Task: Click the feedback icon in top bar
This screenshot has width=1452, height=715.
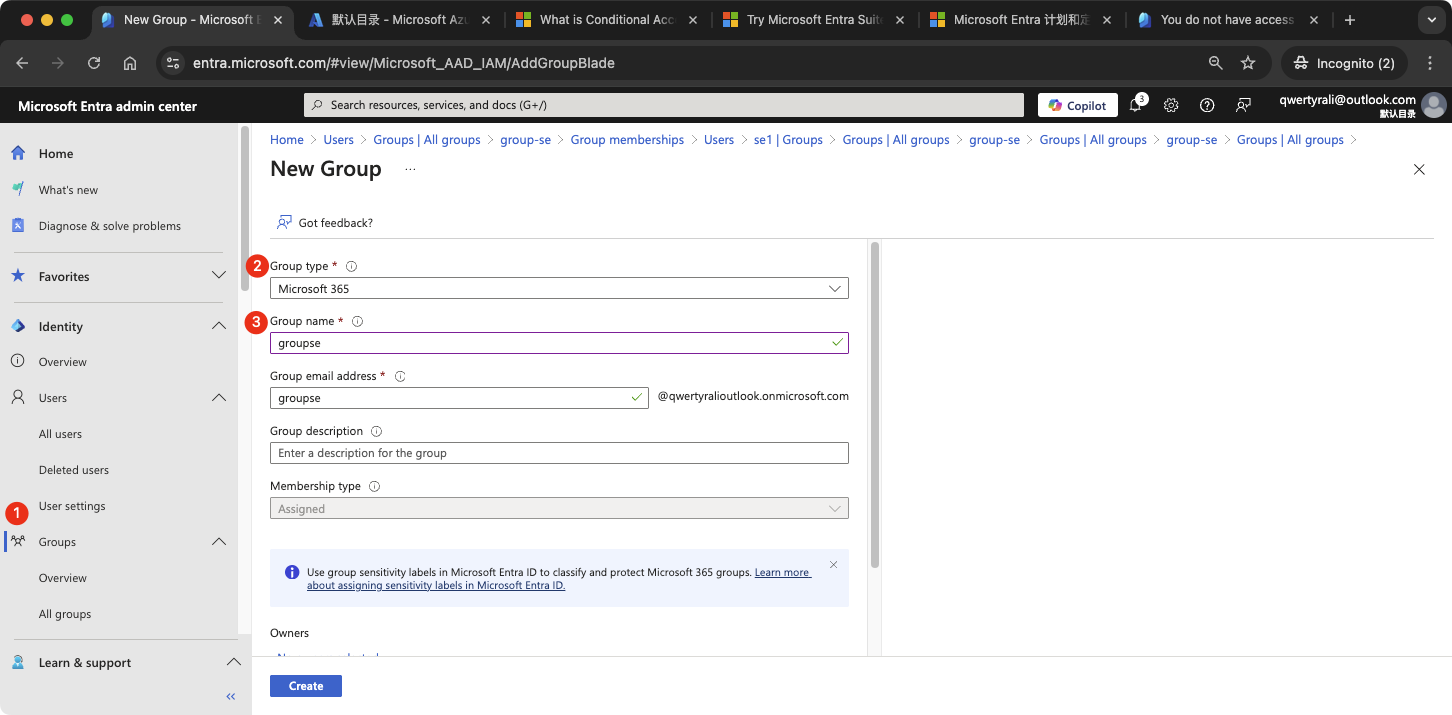Action: (x=1243, y=105)
